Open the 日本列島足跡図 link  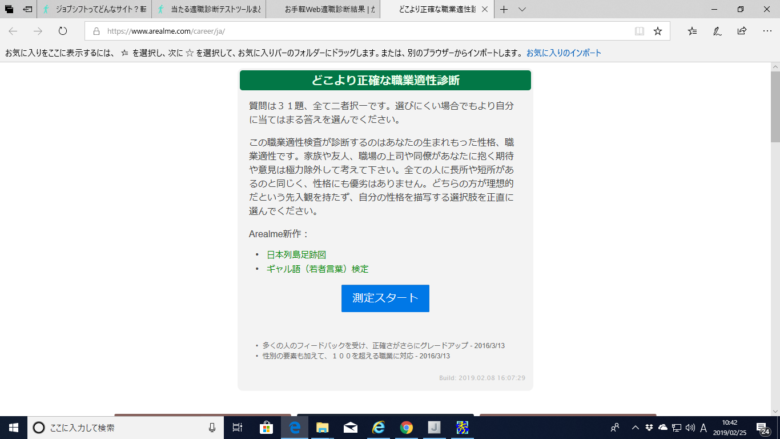pyautogui.click(x=296, y=255)
